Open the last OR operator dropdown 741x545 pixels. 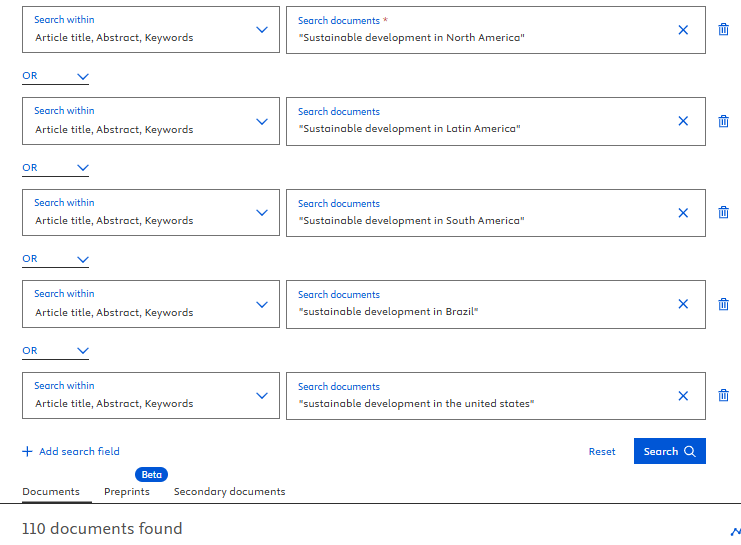(55, 351)
